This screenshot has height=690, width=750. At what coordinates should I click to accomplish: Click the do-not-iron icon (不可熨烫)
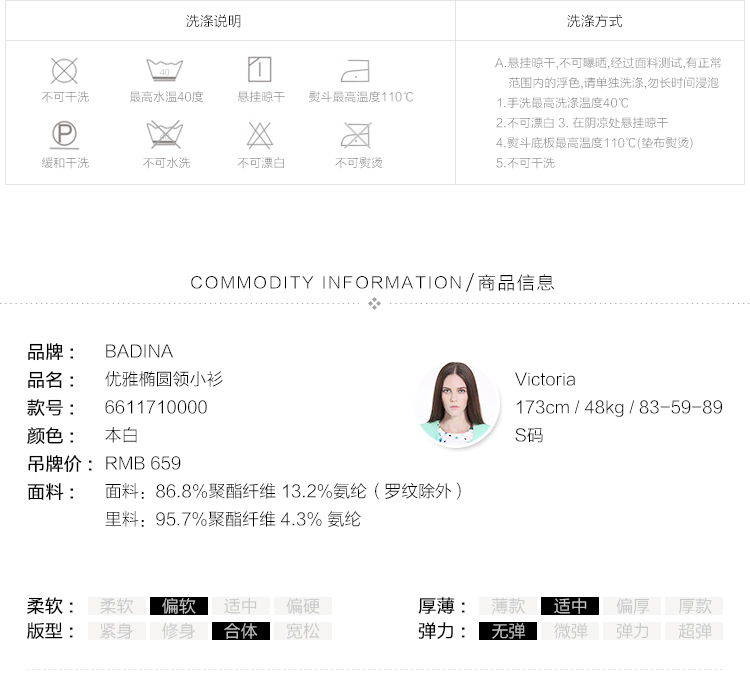click(x=356, y=135)
